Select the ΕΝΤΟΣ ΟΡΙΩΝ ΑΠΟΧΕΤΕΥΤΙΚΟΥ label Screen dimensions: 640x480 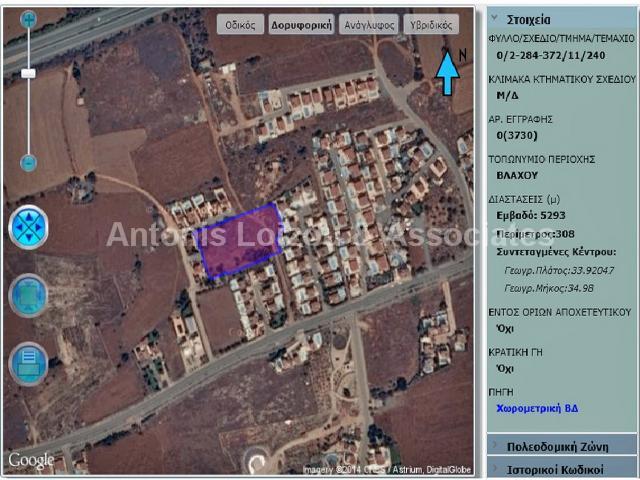pos(560,312)
